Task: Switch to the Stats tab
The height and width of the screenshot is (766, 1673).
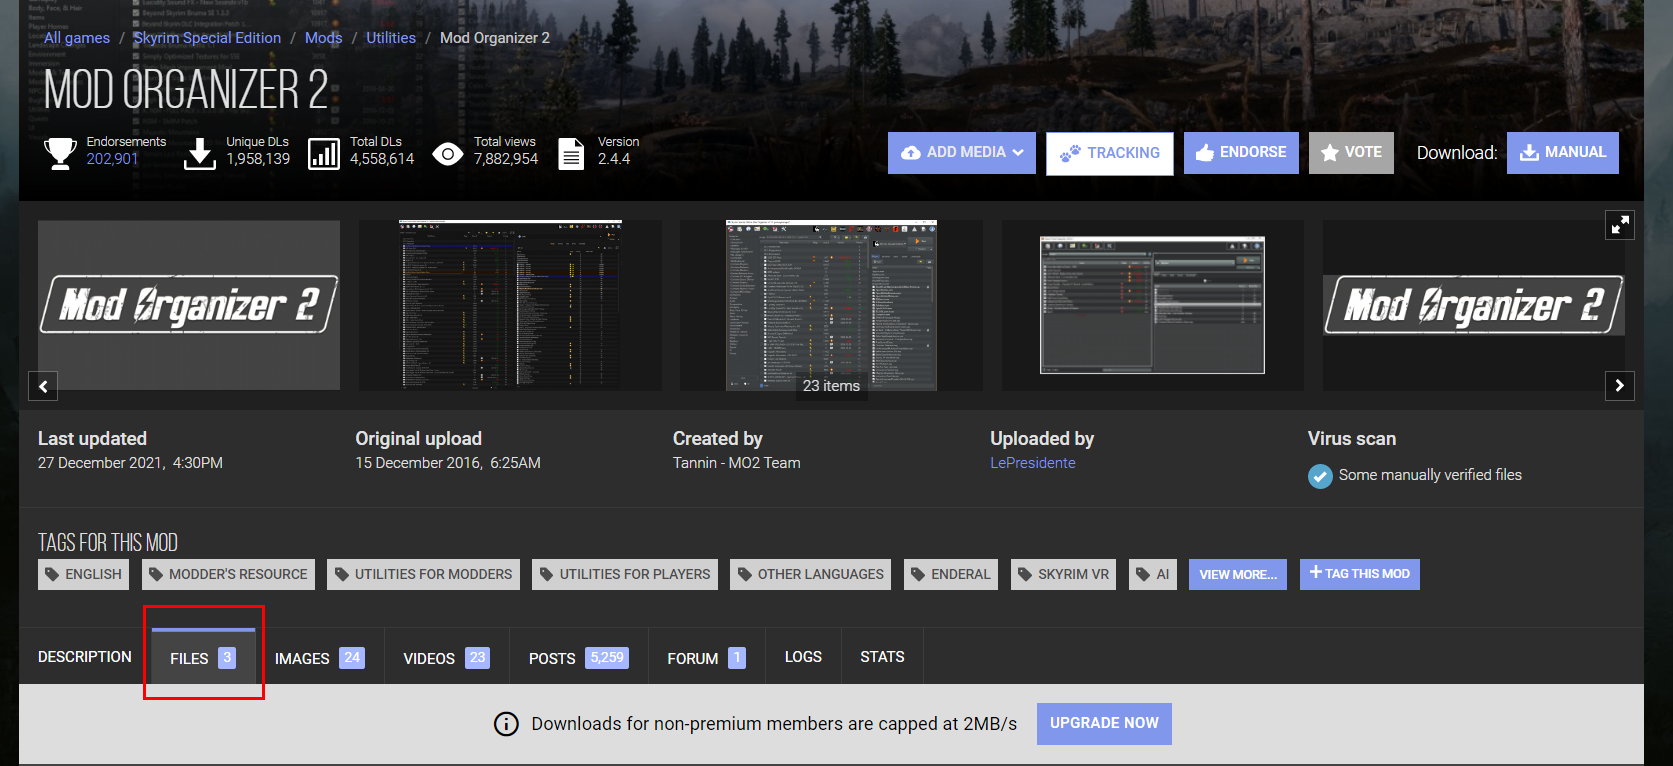Action: [882, 657]
